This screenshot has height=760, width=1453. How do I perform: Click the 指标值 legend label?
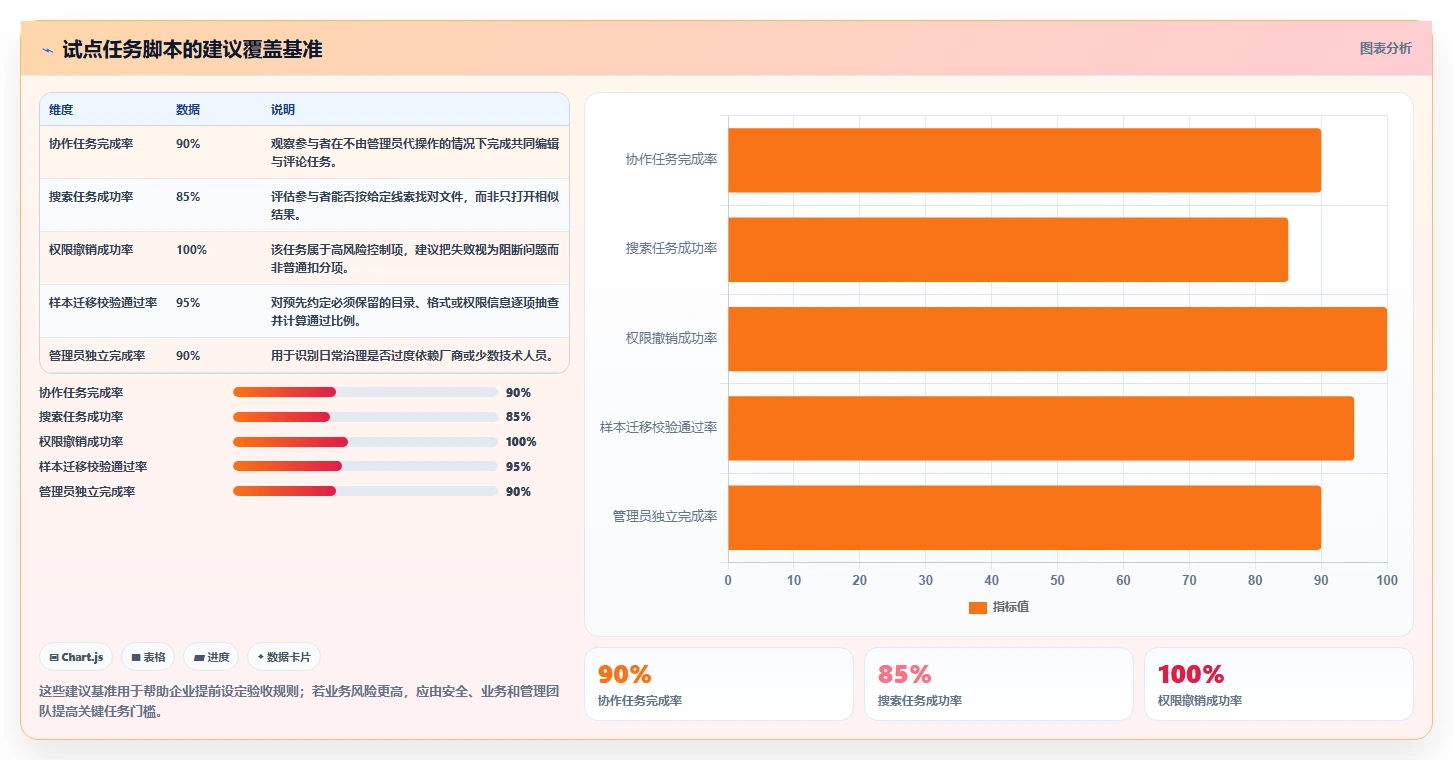(1011, 608)
